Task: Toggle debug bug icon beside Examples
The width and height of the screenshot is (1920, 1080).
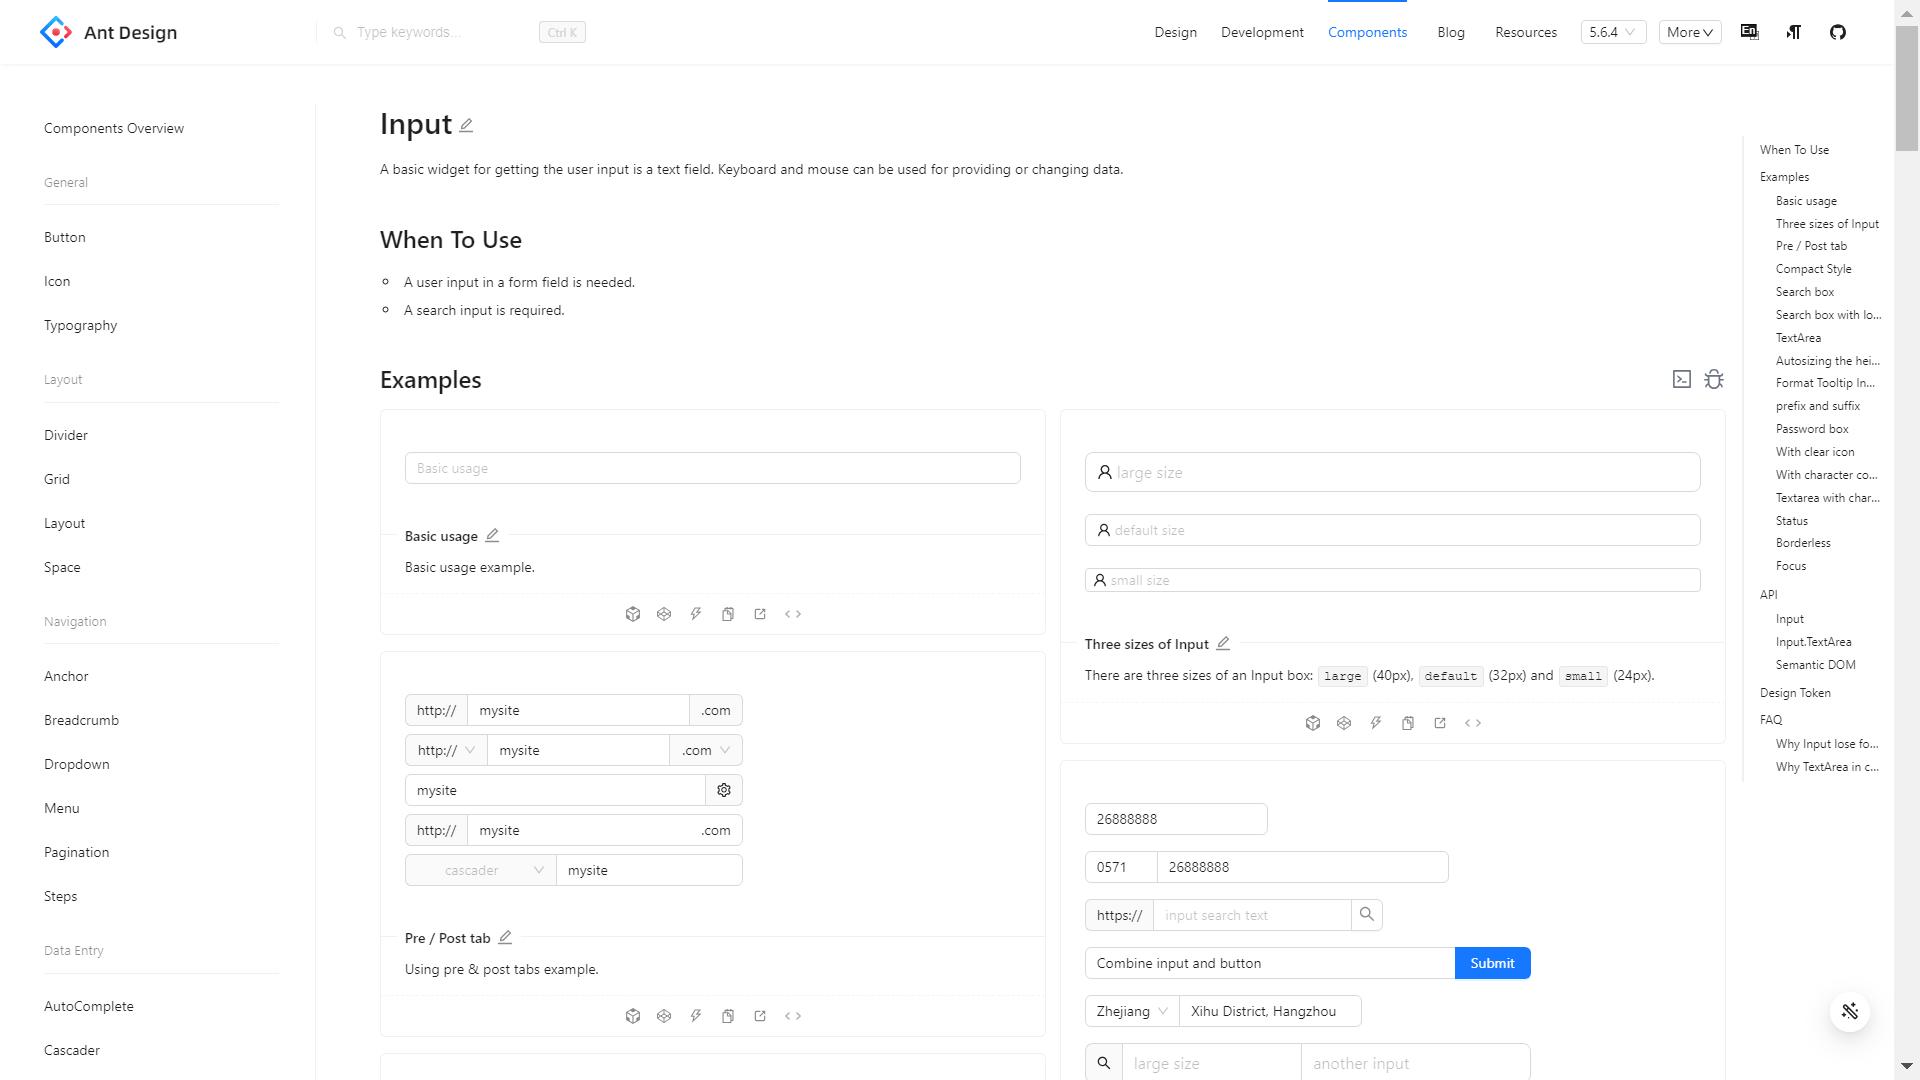Action: (x=1714, y=379)
